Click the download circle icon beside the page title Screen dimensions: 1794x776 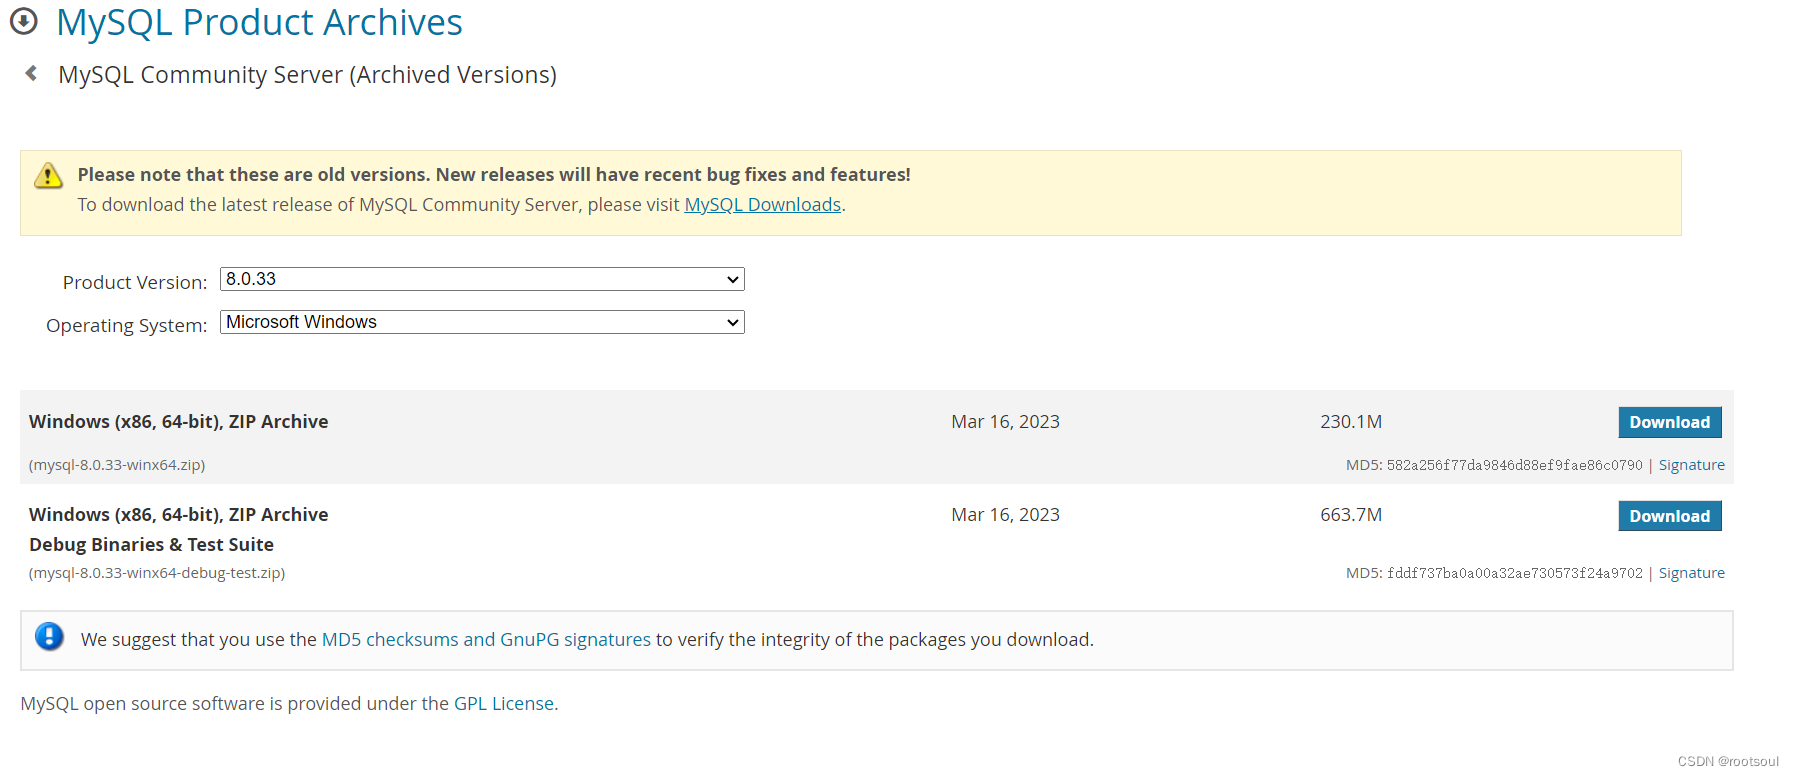(x=24, y=21)
